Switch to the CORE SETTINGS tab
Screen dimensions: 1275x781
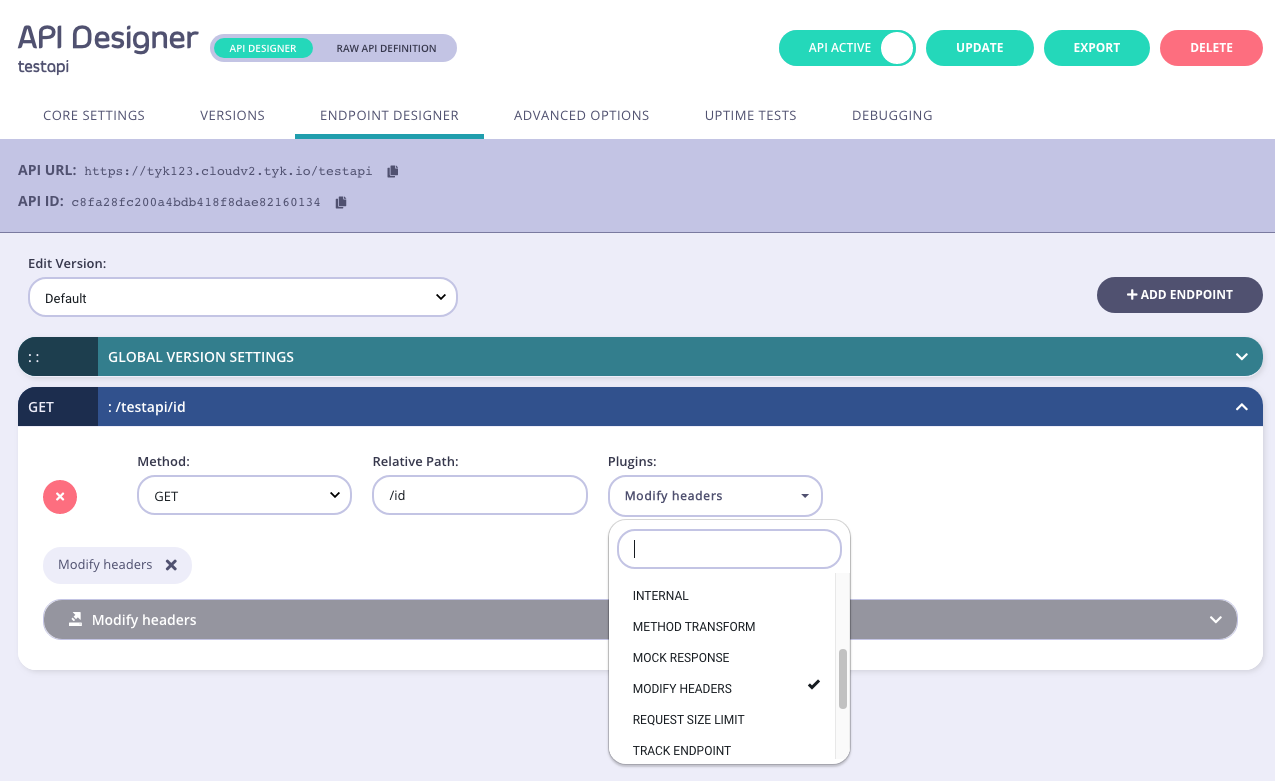[x=93, y=115]
